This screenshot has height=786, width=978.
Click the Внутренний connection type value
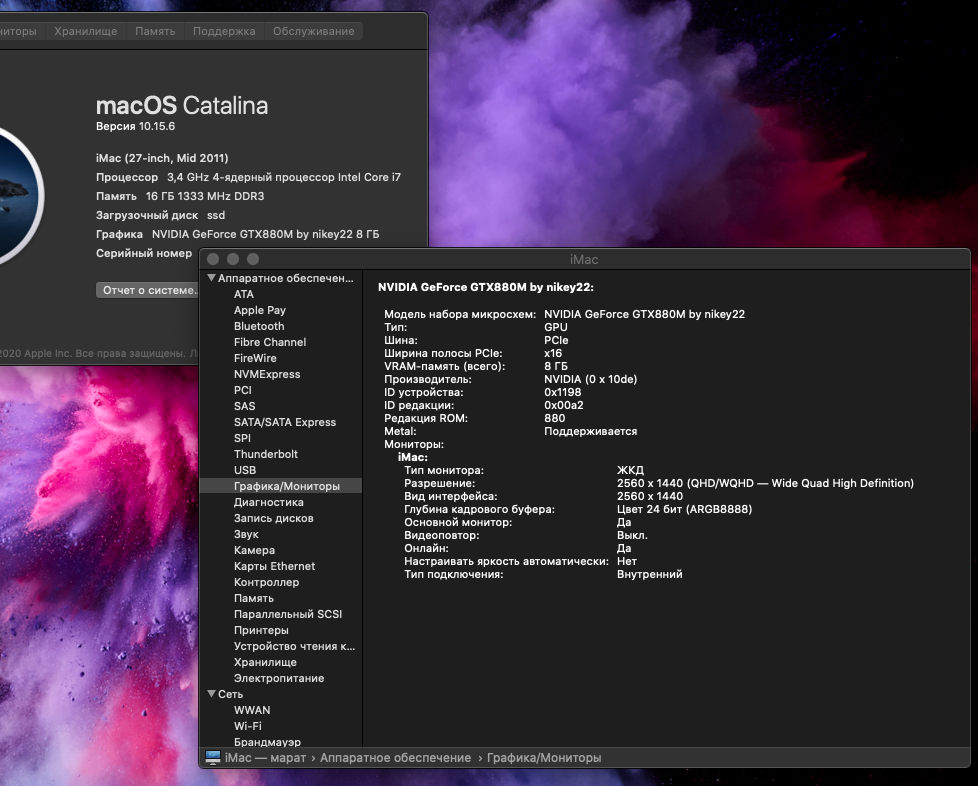pyautogui.click(x=649, y=575)
